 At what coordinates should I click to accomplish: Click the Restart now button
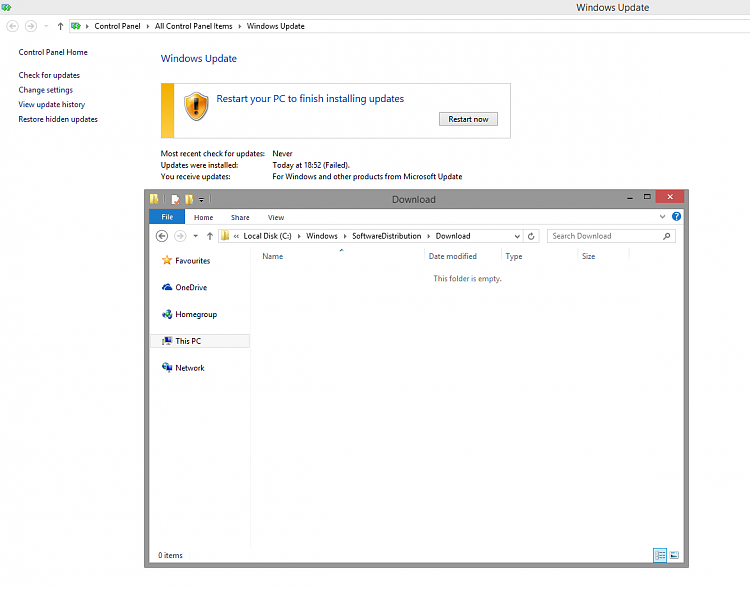(468, 119)
